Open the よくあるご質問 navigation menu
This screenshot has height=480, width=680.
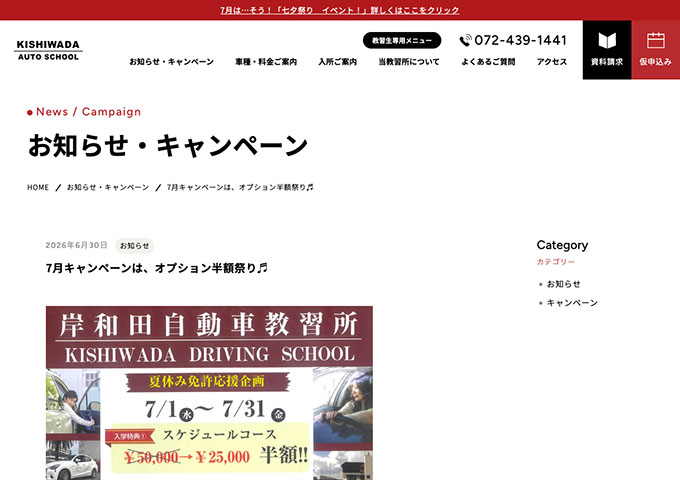(488, 62)
